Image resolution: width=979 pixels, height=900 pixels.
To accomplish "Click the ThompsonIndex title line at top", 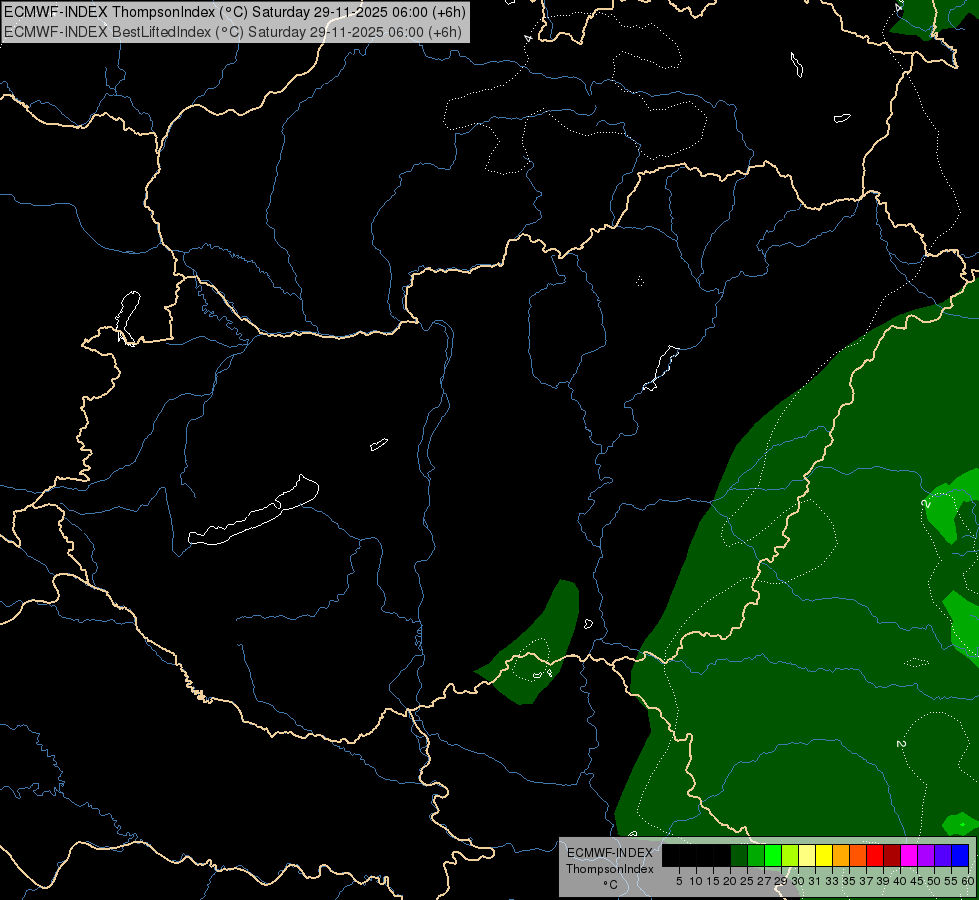I will pos(235,12).
